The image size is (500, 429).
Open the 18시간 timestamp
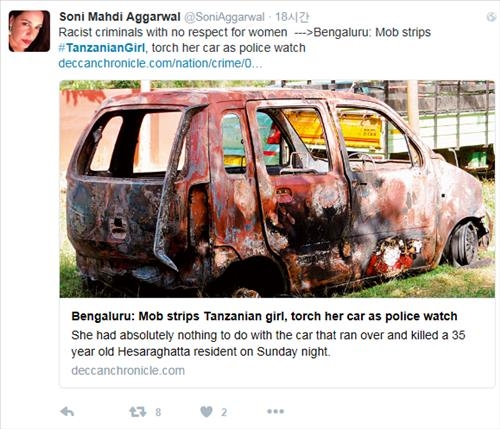point(292,17)
